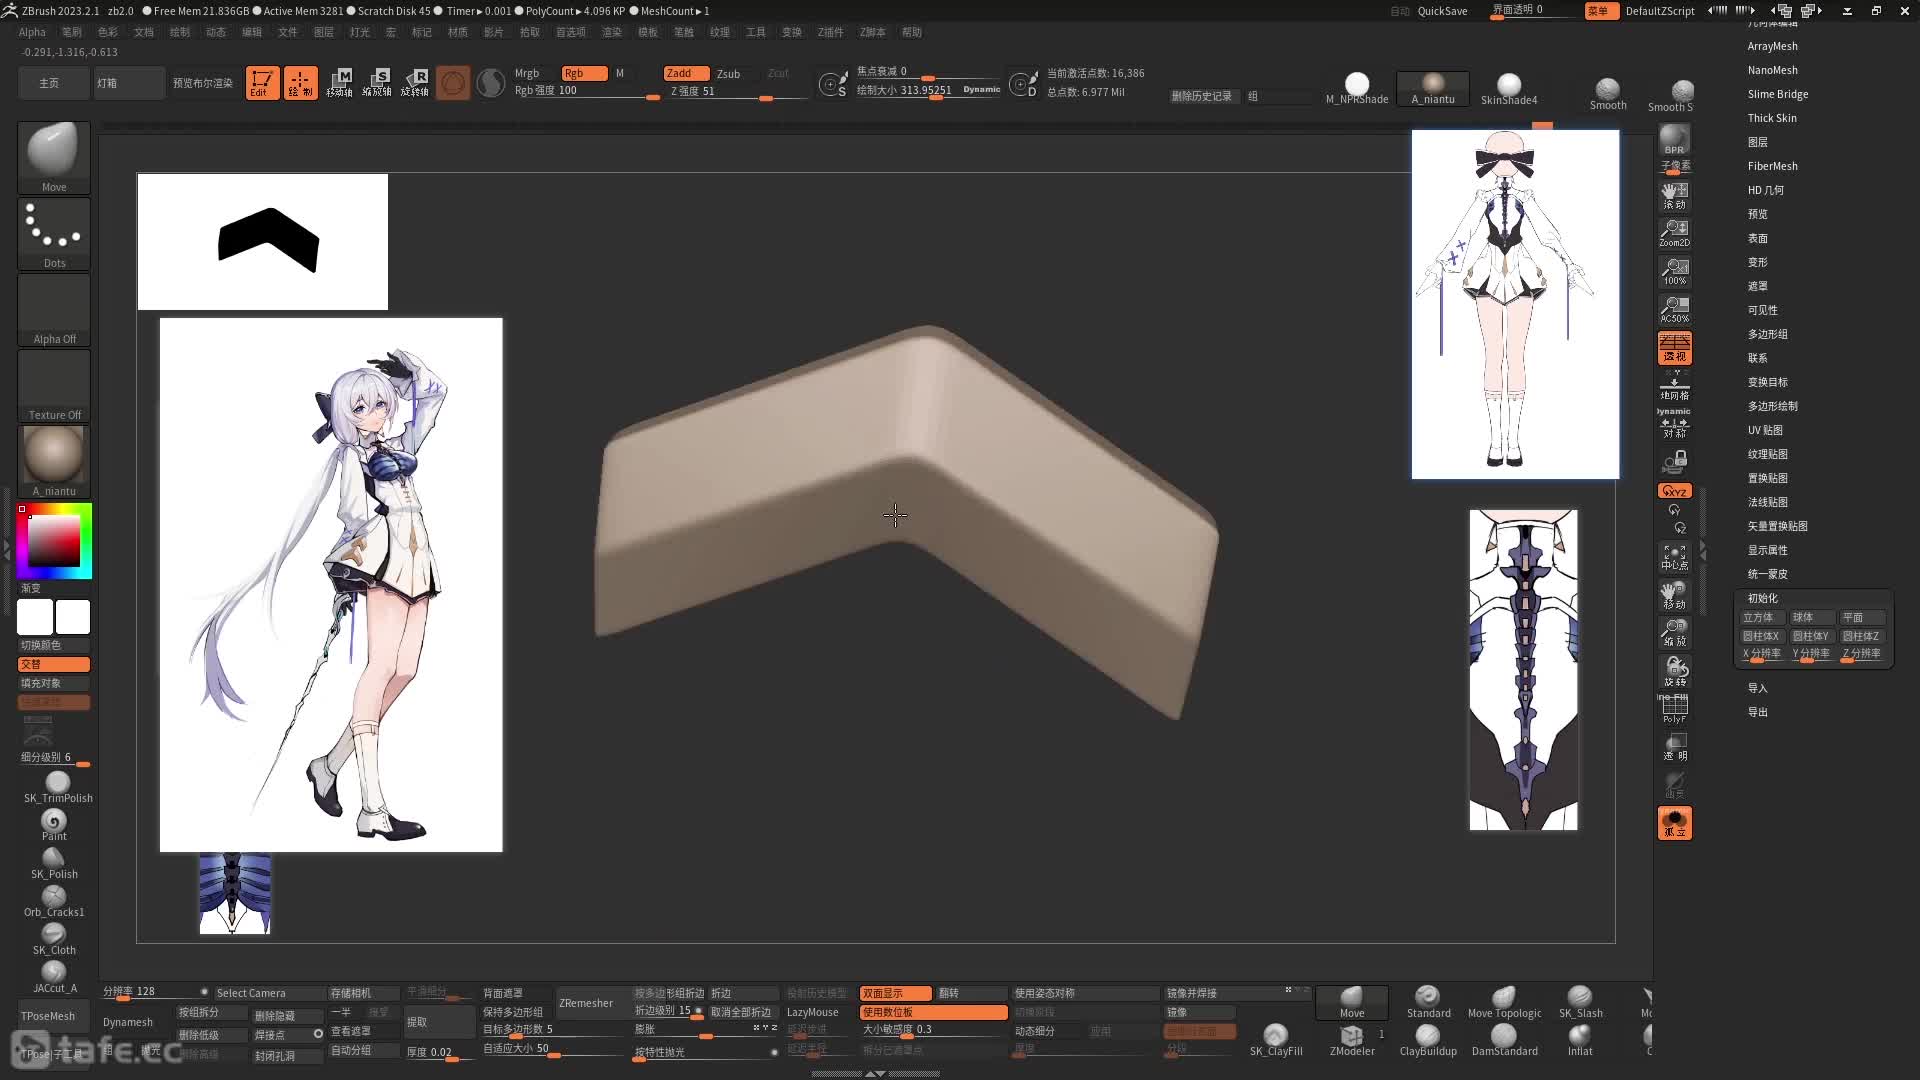The image size is (1920, 1080).
Task: Toggle the Transparency (透明) icon
Action: click(1674, 747)
